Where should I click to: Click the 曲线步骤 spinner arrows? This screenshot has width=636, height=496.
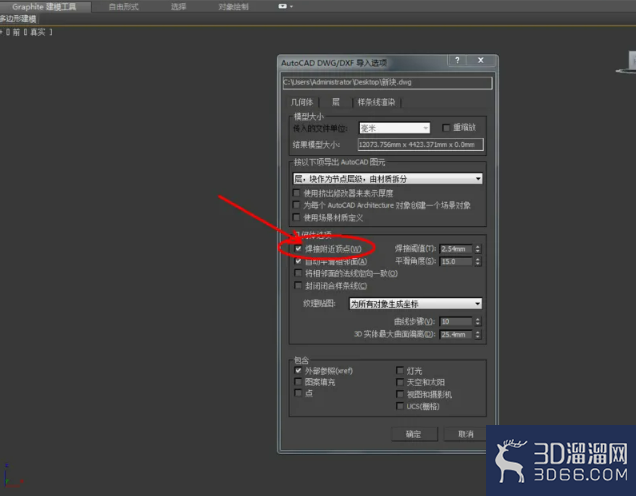pyautogui.click(x=478, y=322)
